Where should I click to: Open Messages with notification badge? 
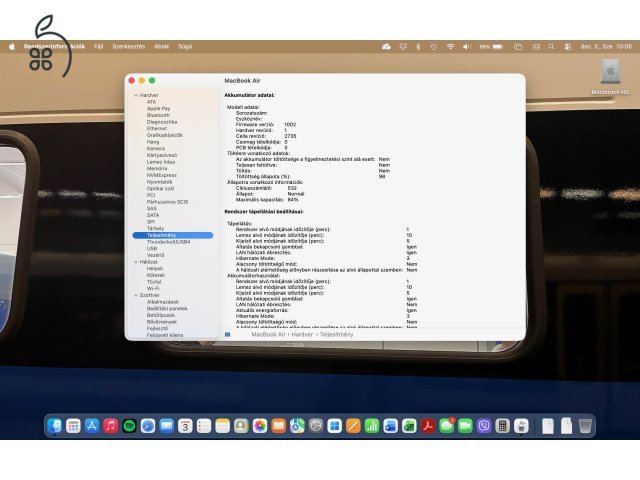pyautogui.click(x=447, y=426)
